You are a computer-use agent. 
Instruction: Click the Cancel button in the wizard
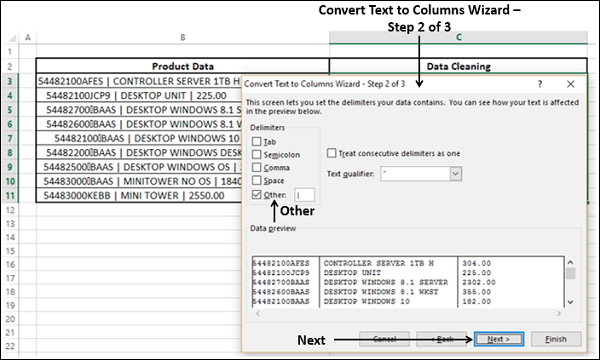click(385, 339)
